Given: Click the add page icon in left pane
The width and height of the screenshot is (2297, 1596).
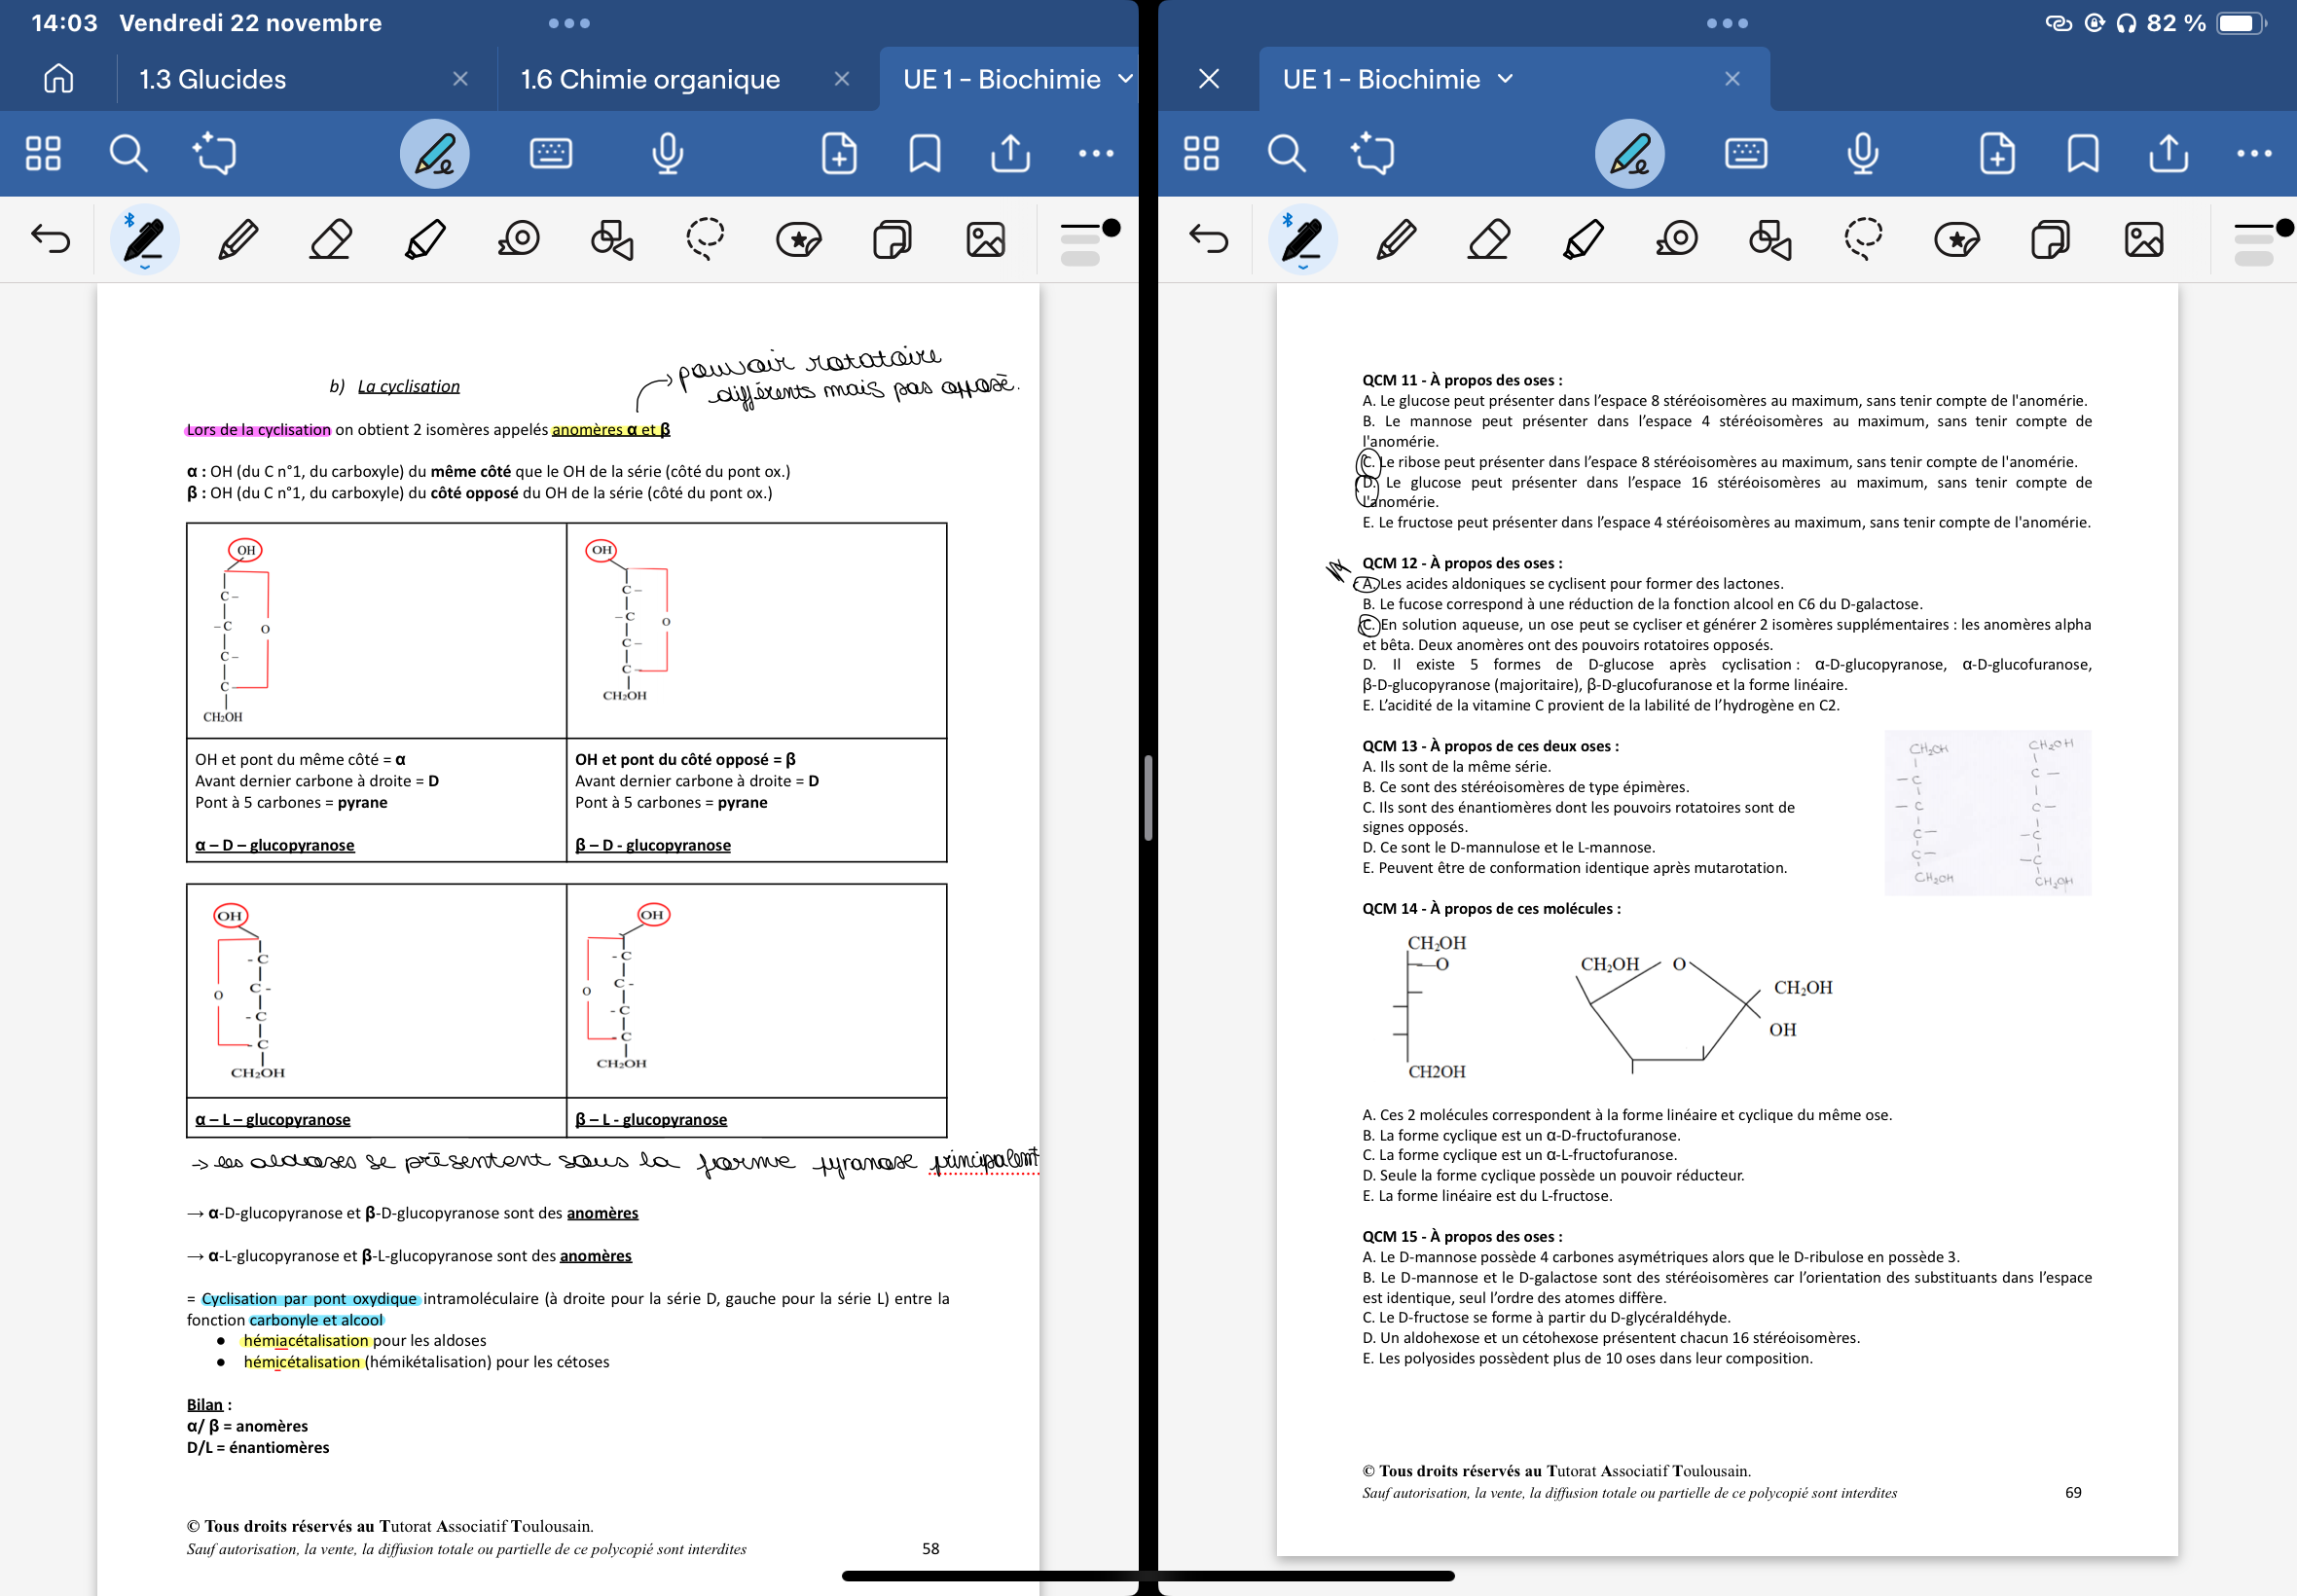Looking at the screenshot, I should click(839, 154).
